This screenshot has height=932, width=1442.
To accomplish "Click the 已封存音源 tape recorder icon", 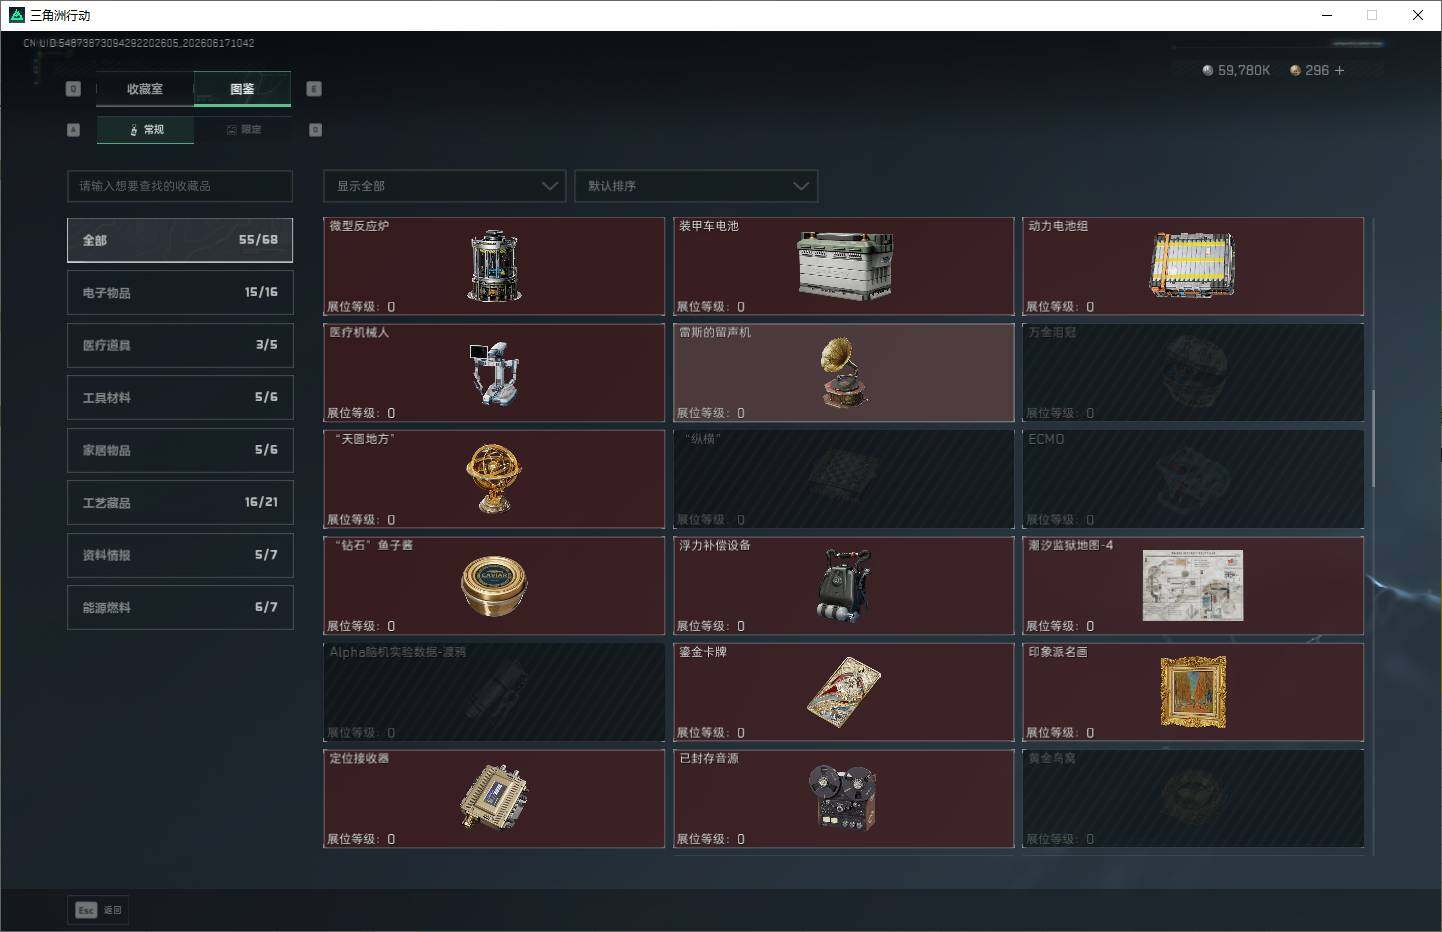I will pos(844,797).
